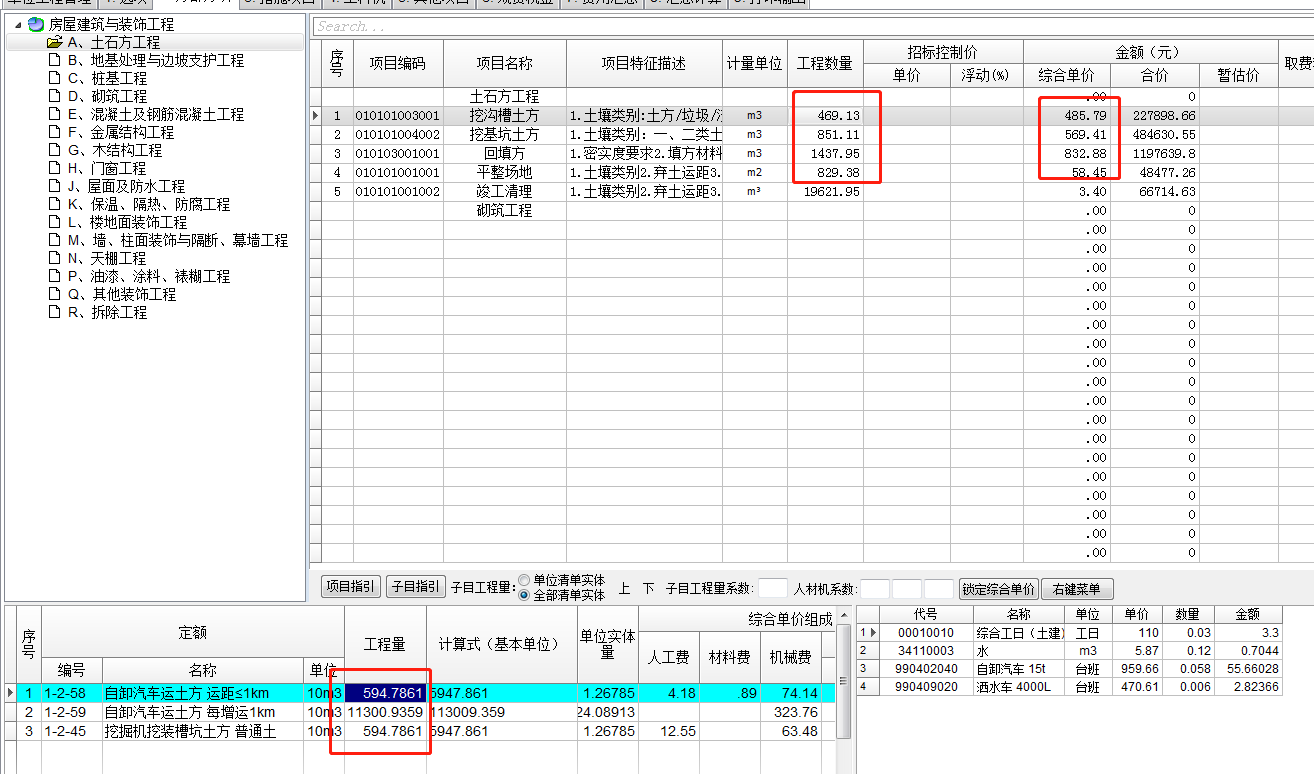
Task: Open B、地基处理与边坡支护工程 chapter
Action: [x=155, y=60]
